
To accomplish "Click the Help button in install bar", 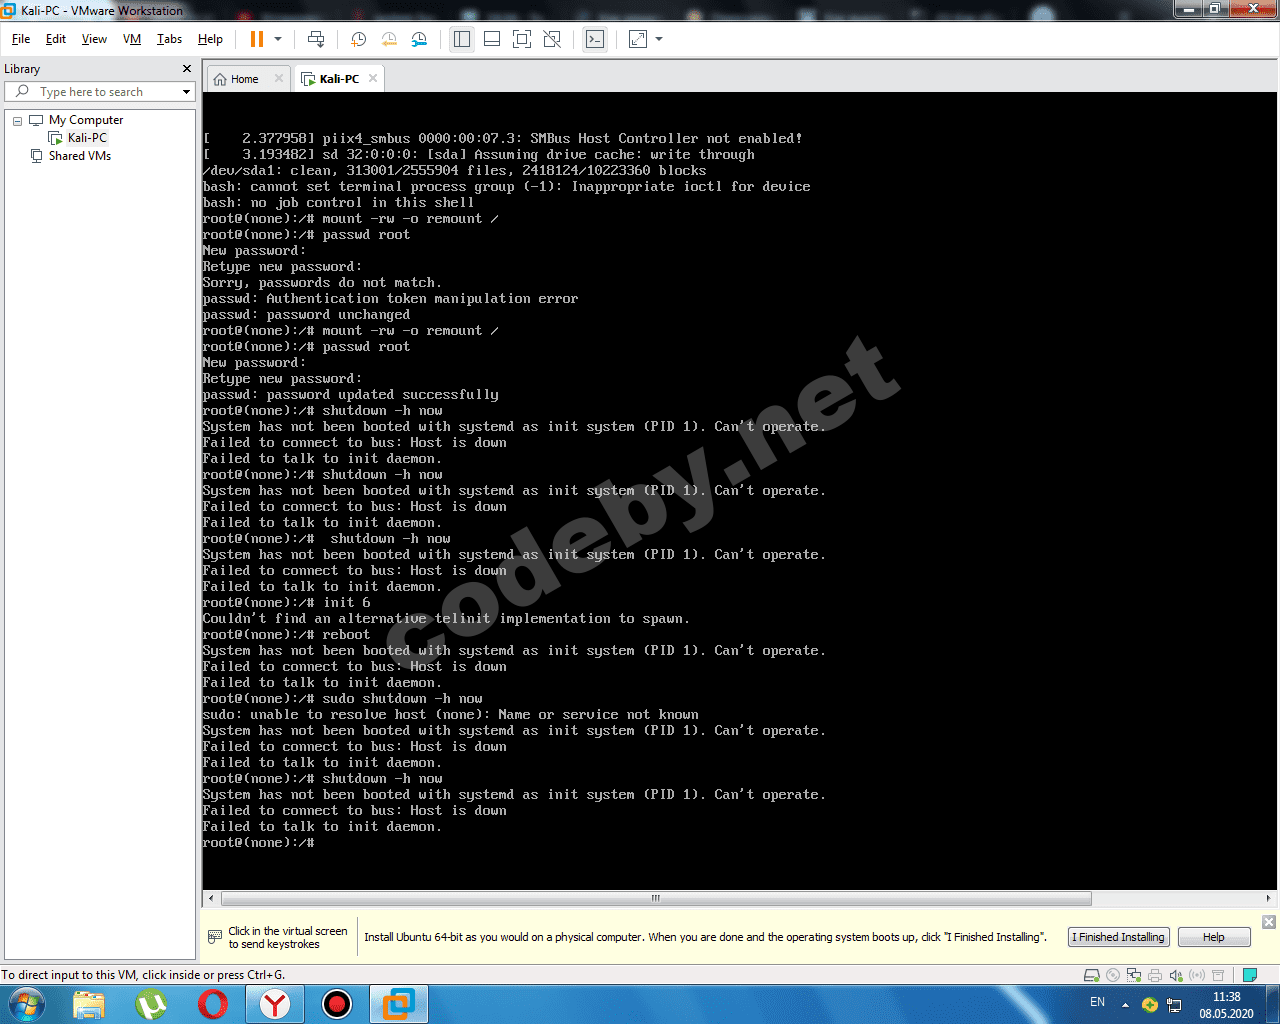I will [1213, 937].
